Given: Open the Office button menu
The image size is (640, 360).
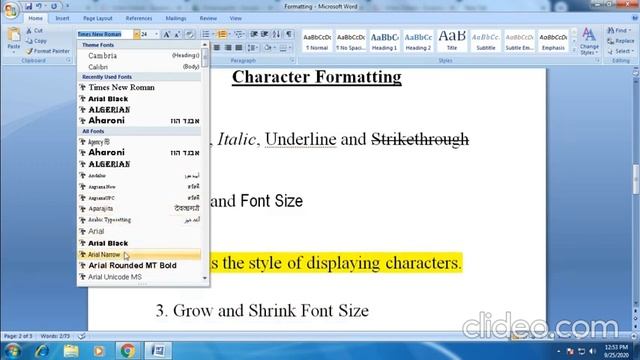Looking at the screenshot, I should [x=11, y=10].
